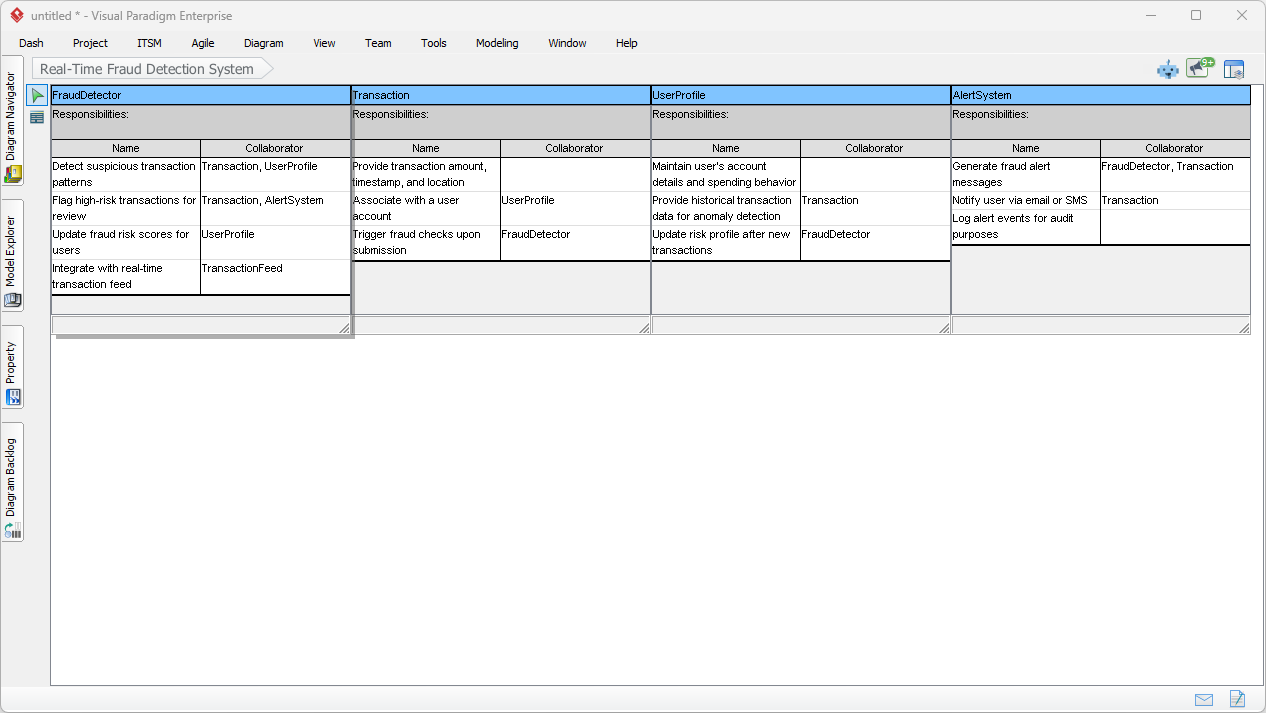
Task: Open the AI assistant chatbot icon
Action: pos(1167,69)
